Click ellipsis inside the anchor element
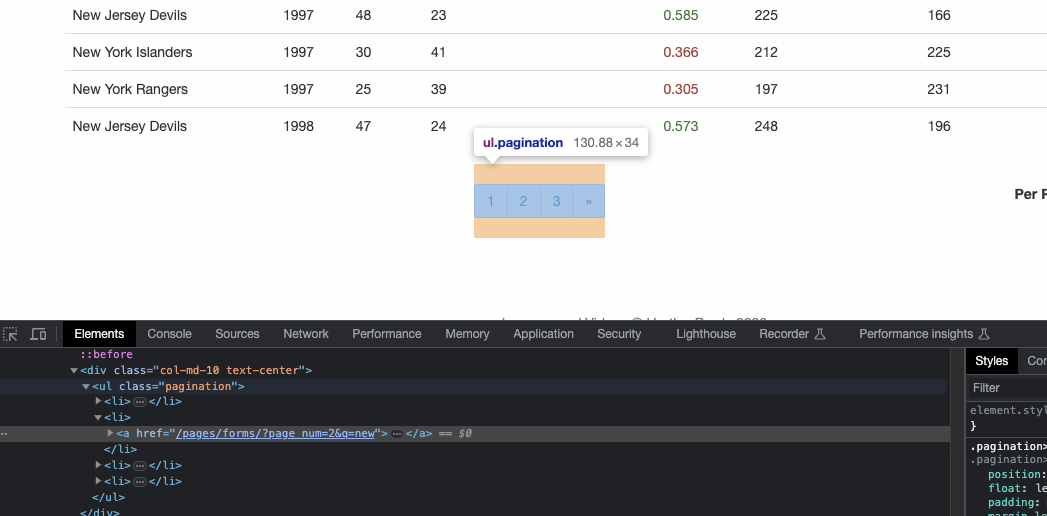The image size is (1047, 516). (397, 434)
